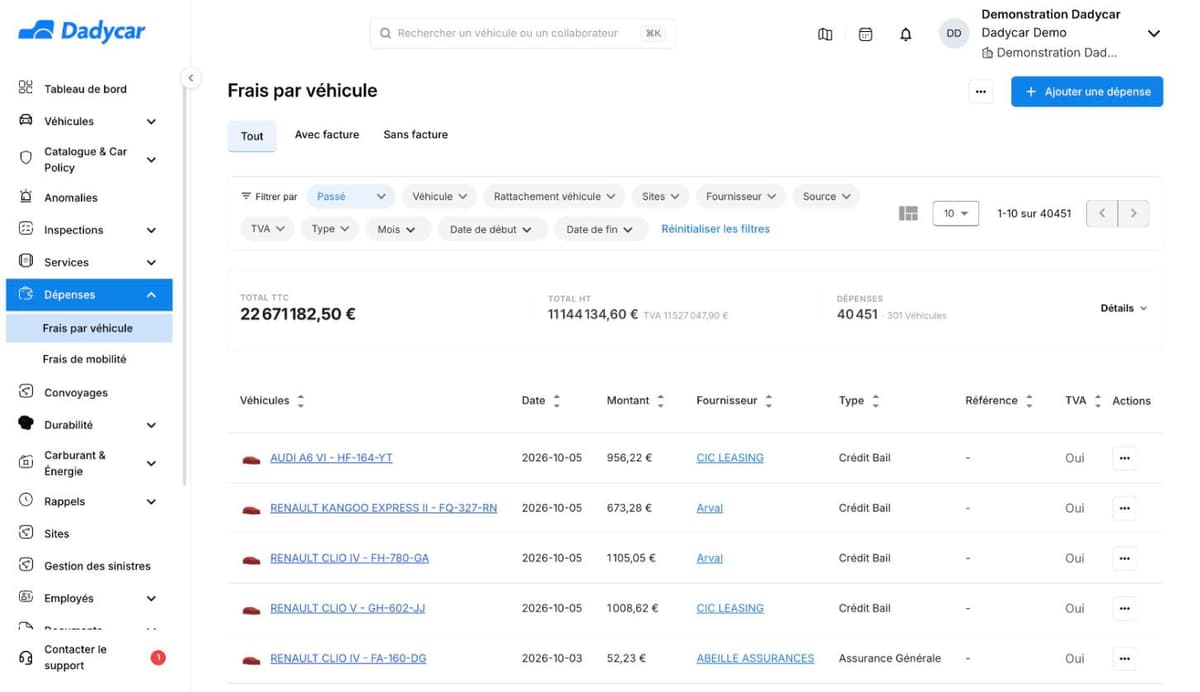Screen dimensions: 1200x692
Task: Open AUDI A6 VI - HF-164-YT vehicle link
Action: (x=331, y=458)
